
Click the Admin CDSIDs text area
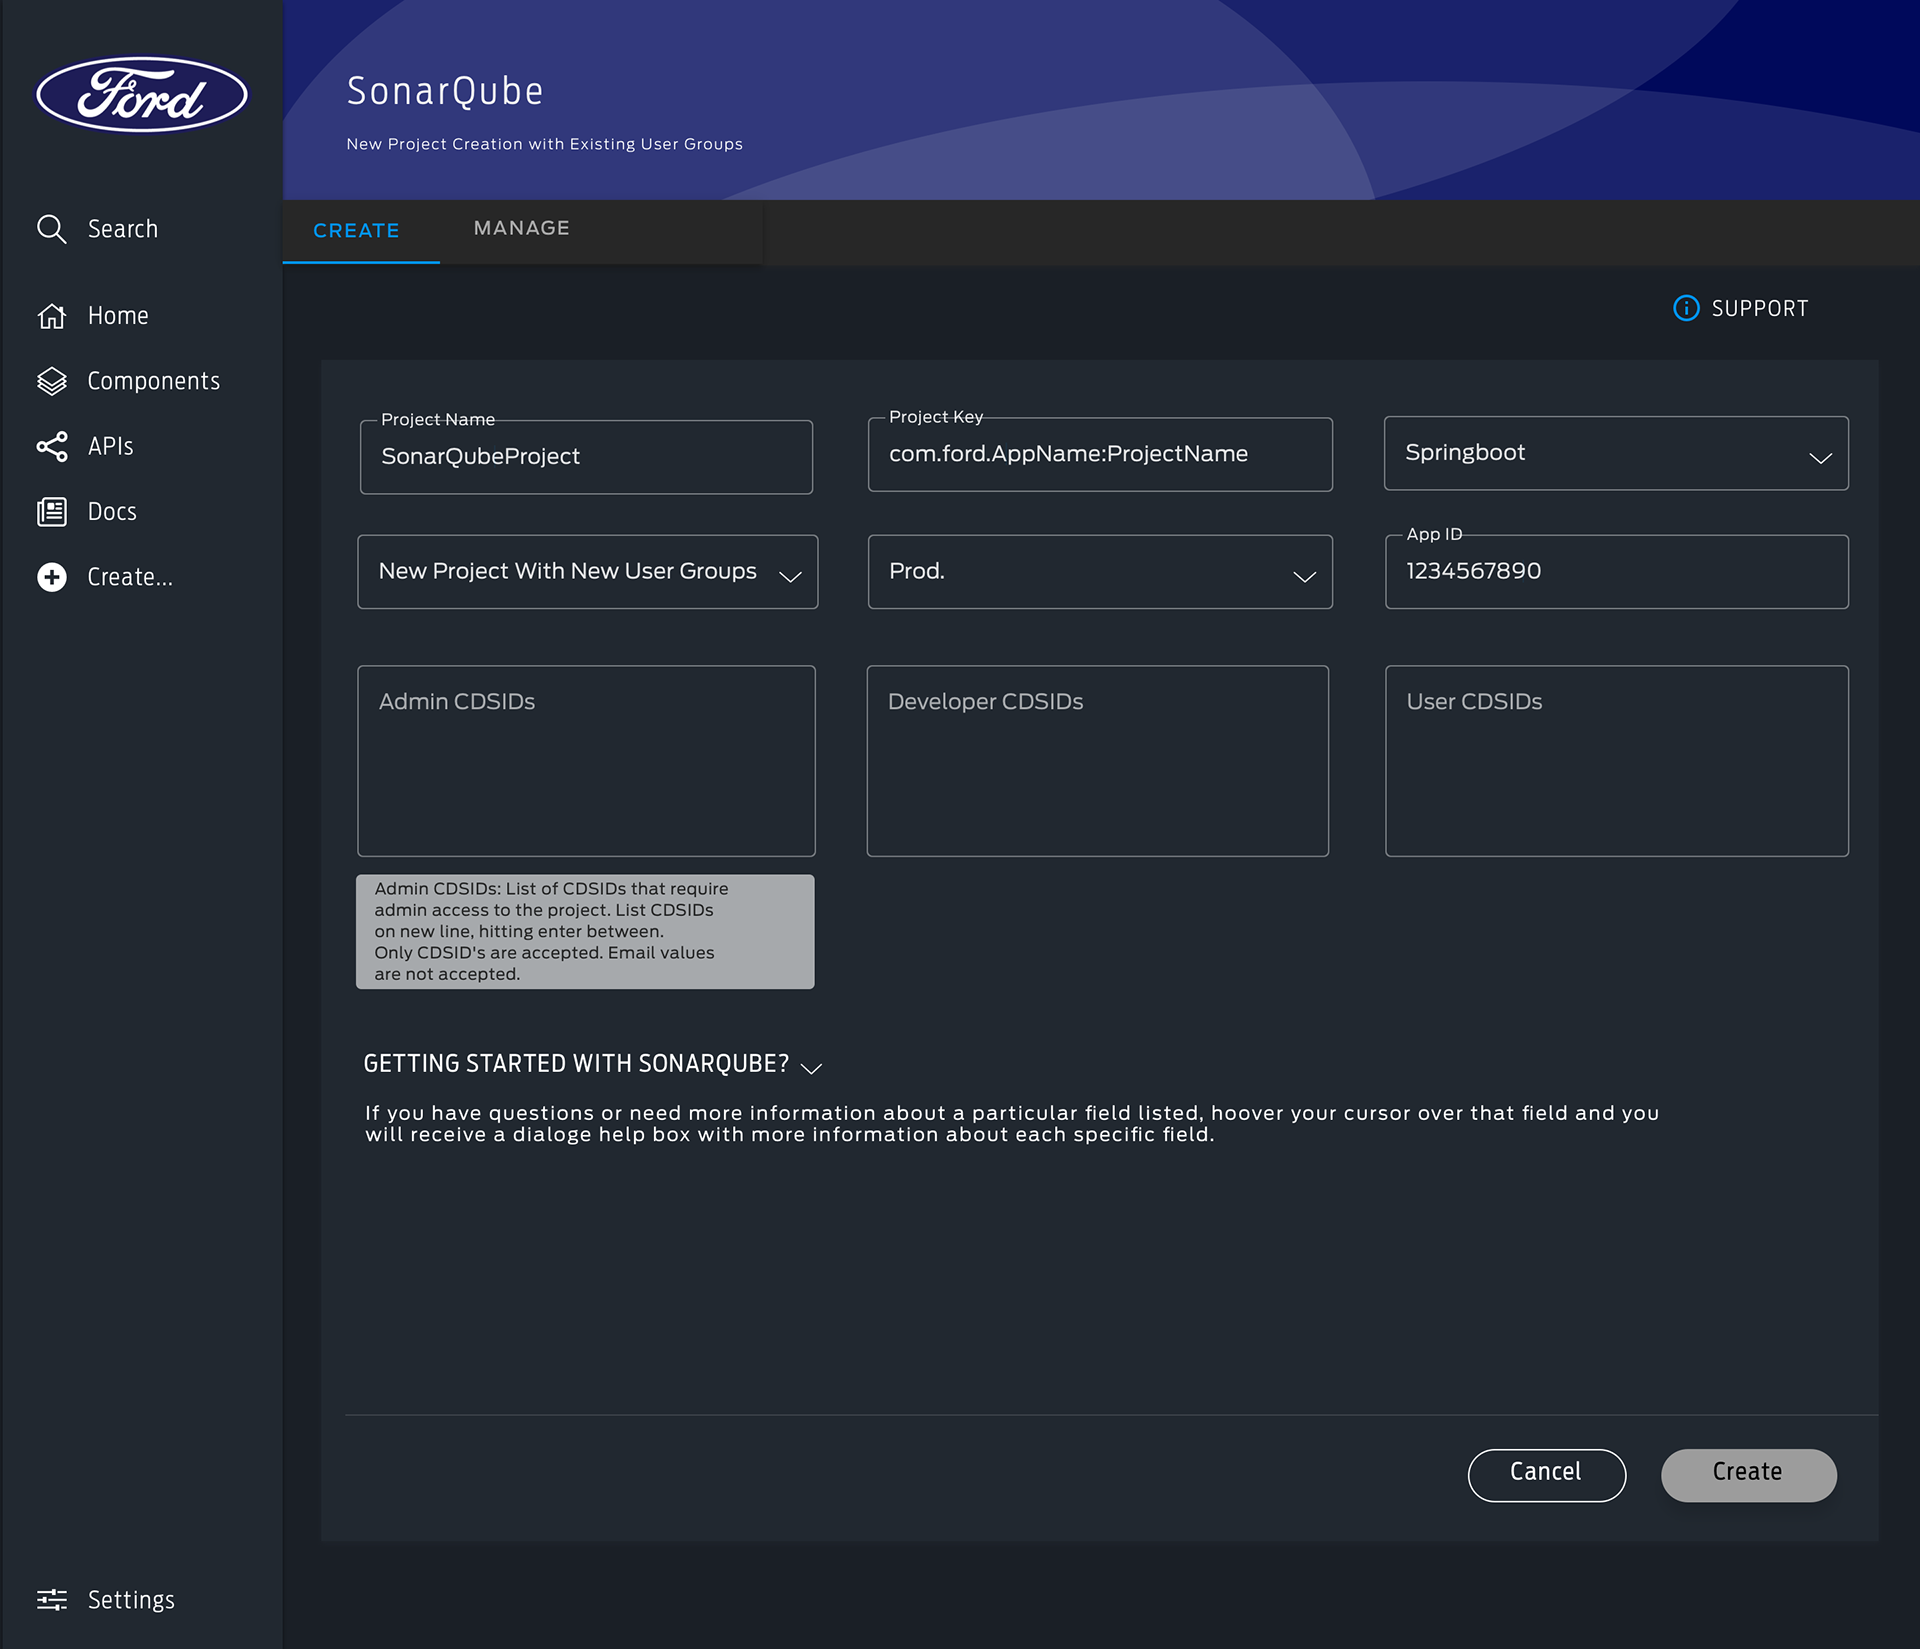click(586, 761)
